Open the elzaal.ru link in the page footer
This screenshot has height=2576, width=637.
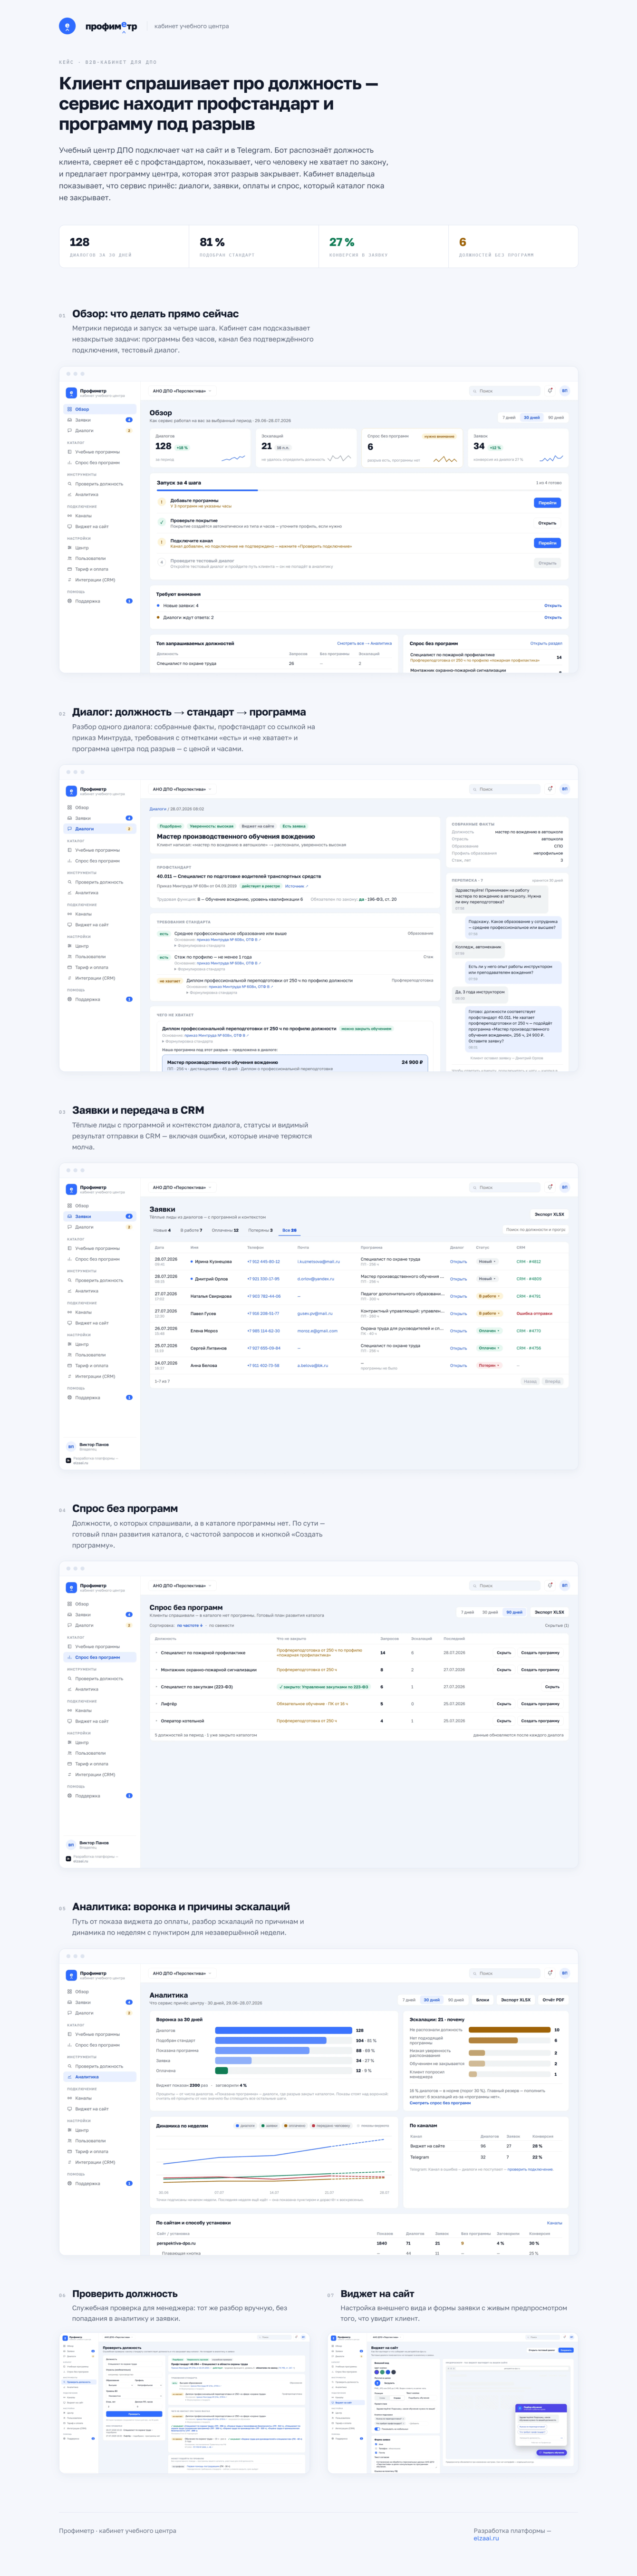coord(486,2538)
